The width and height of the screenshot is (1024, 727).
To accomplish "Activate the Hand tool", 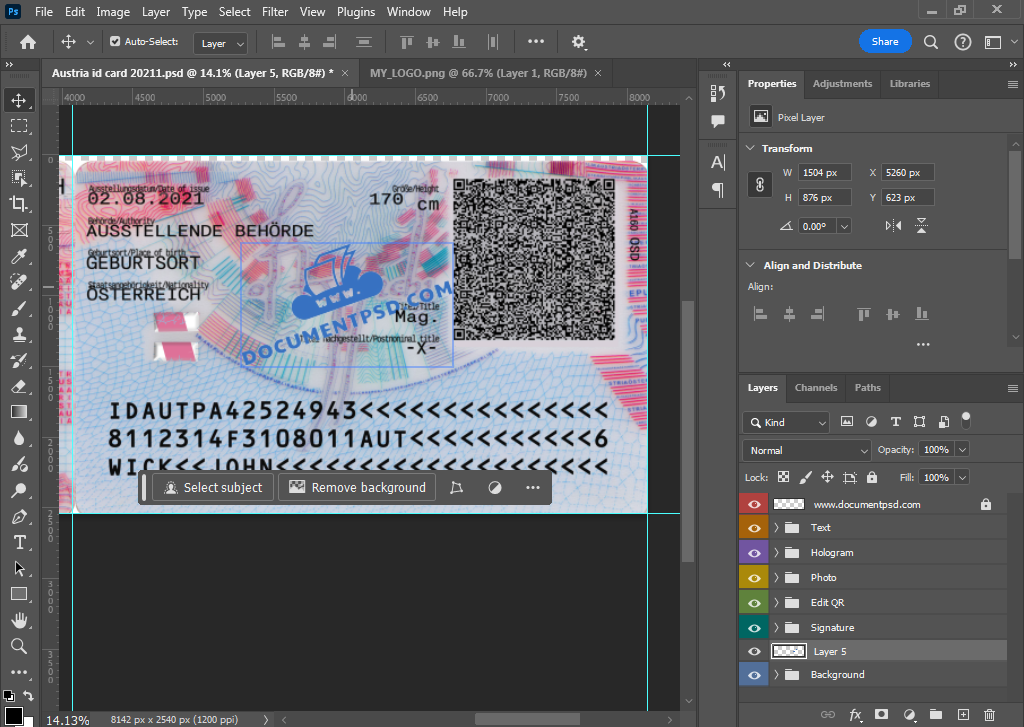I will click(19, 620).
